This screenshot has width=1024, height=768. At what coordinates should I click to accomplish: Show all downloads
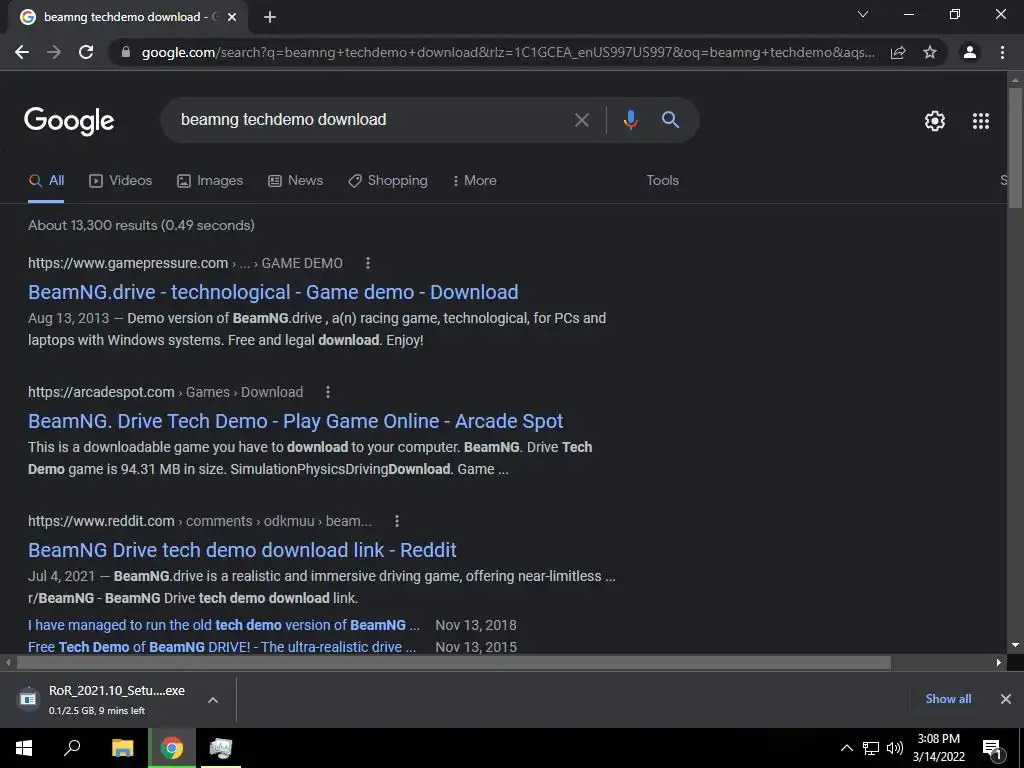(x=948, y=699)
